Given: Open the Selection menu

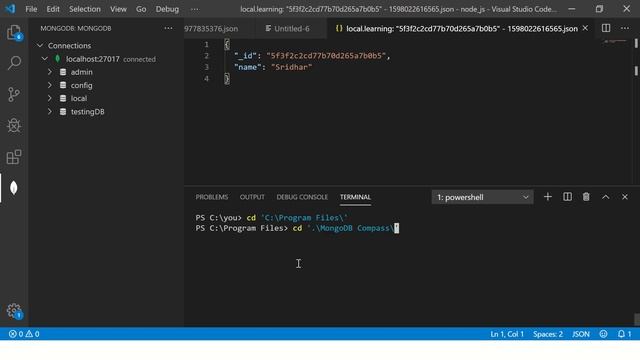Looking at the screenshot, I should tap(84, 9).
